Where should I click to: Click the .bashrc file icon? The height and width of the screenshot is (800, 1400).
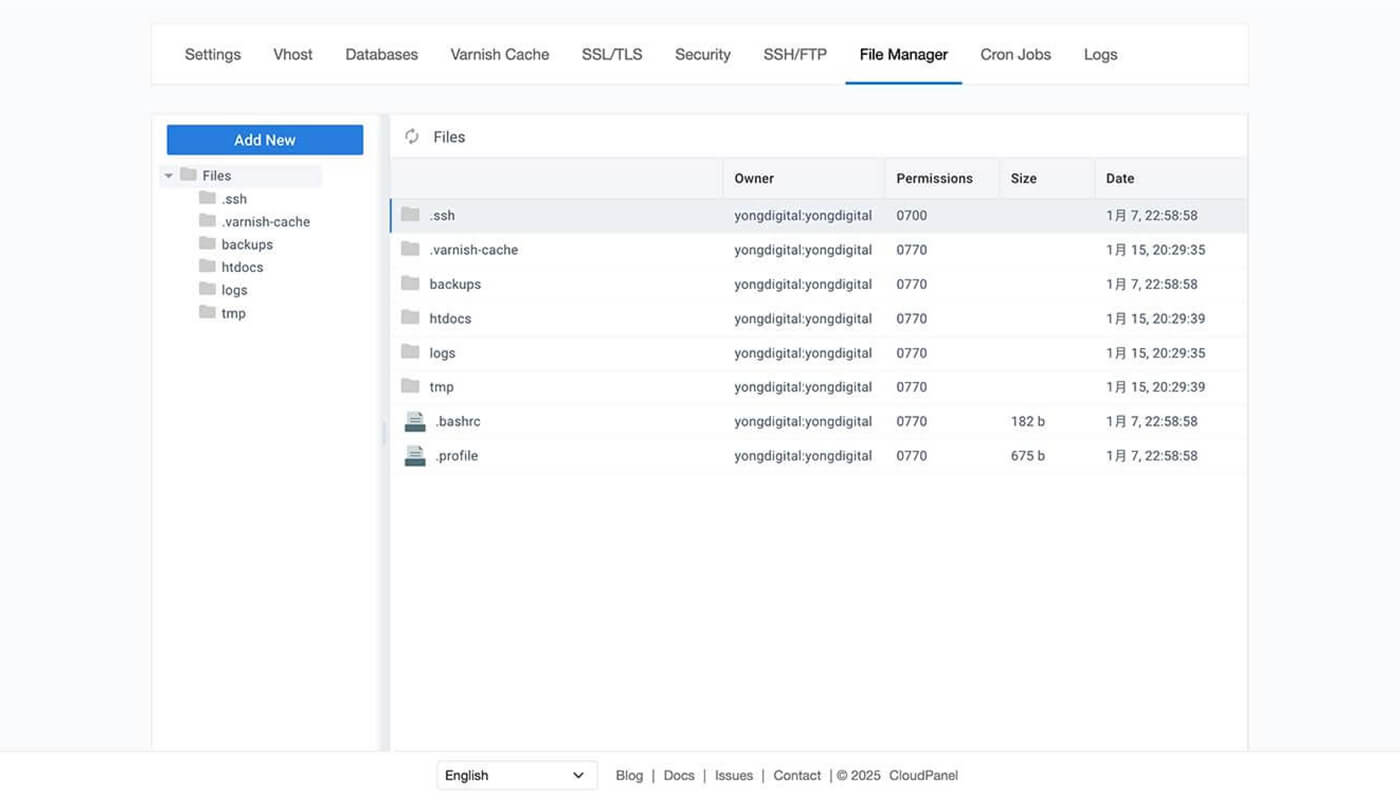pos(415,421)
